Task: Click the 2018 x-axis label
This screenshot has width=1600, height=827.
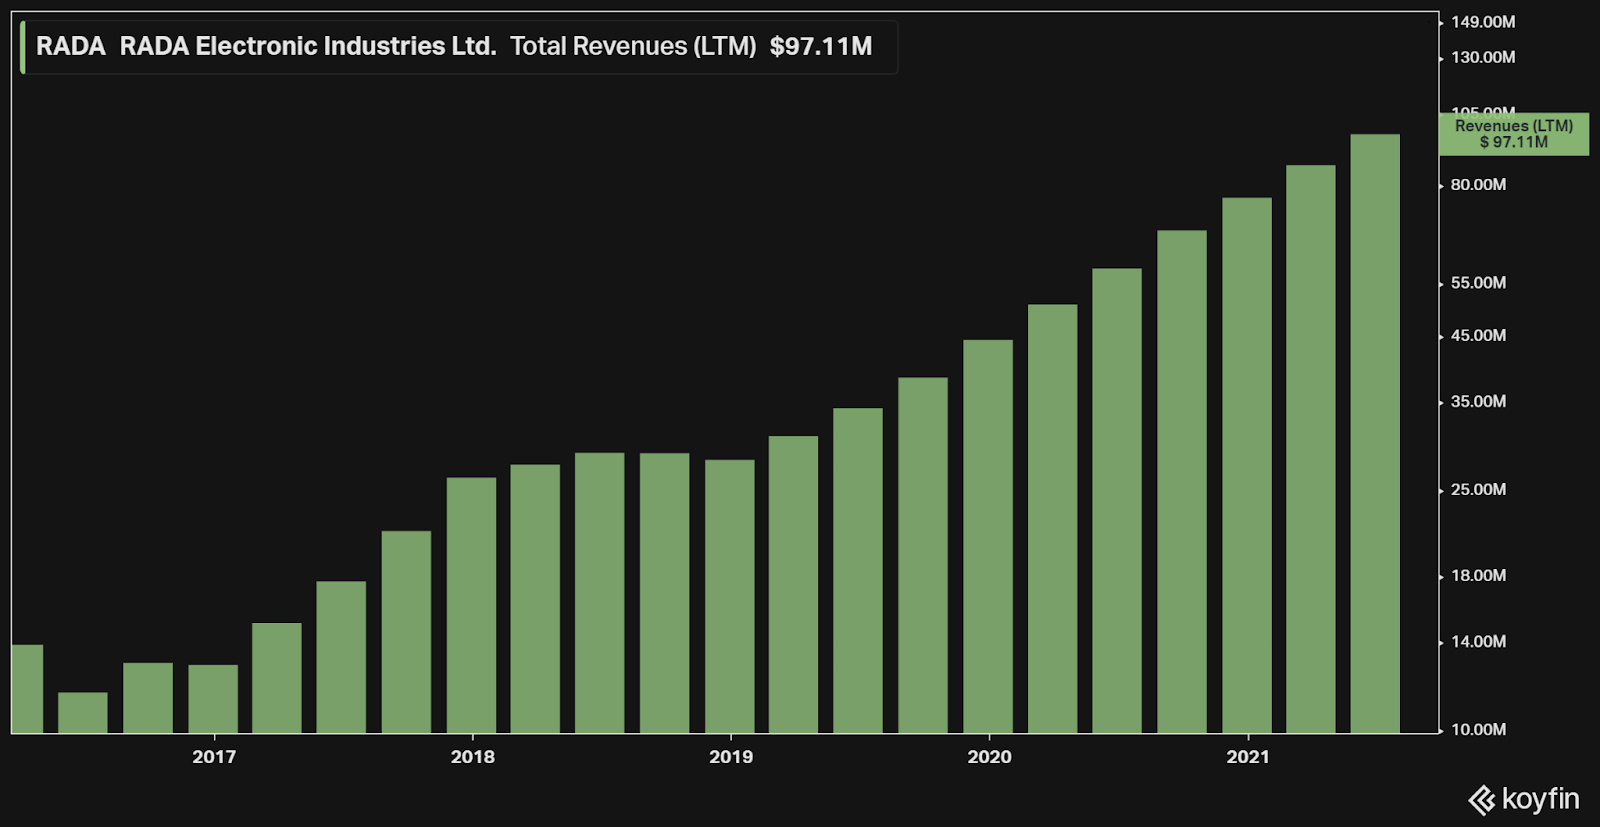Action: (x=472, y=757)
